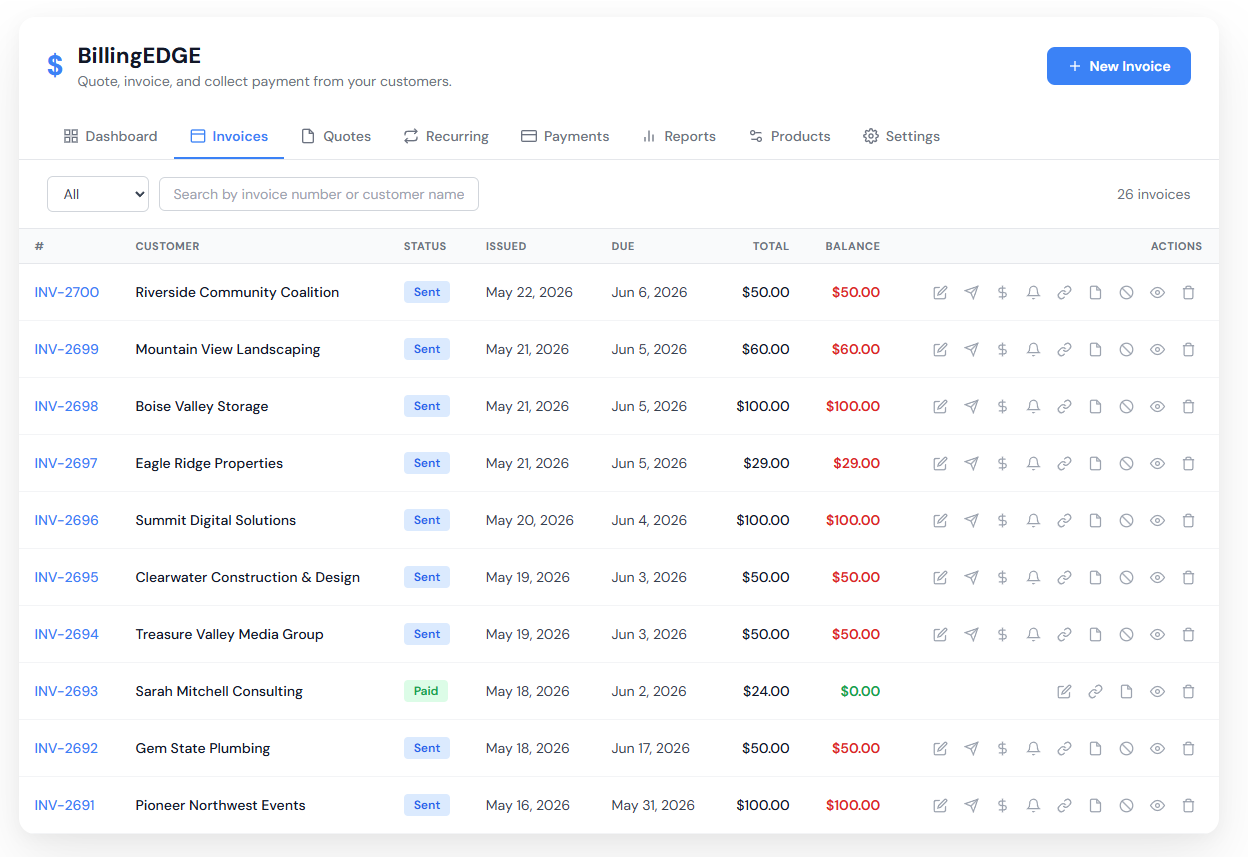The height and width of the screenshot is (857, 1248).
Task: Open invoice link INV-2691
Action: [65, 806]
